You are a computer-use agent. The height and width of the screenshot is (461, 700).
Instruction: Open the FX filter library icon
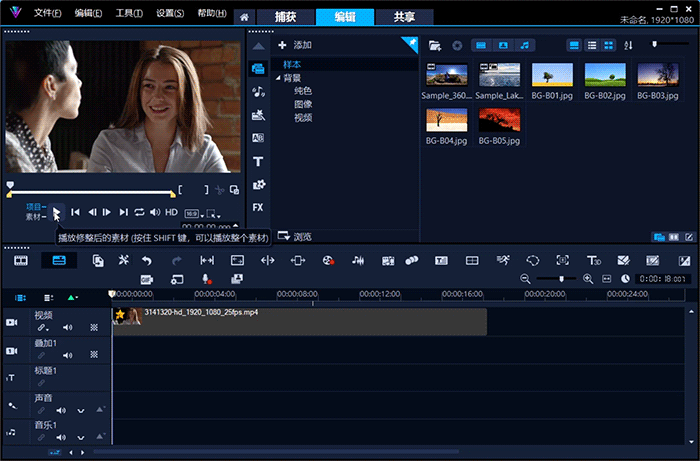tap(258, 208)
